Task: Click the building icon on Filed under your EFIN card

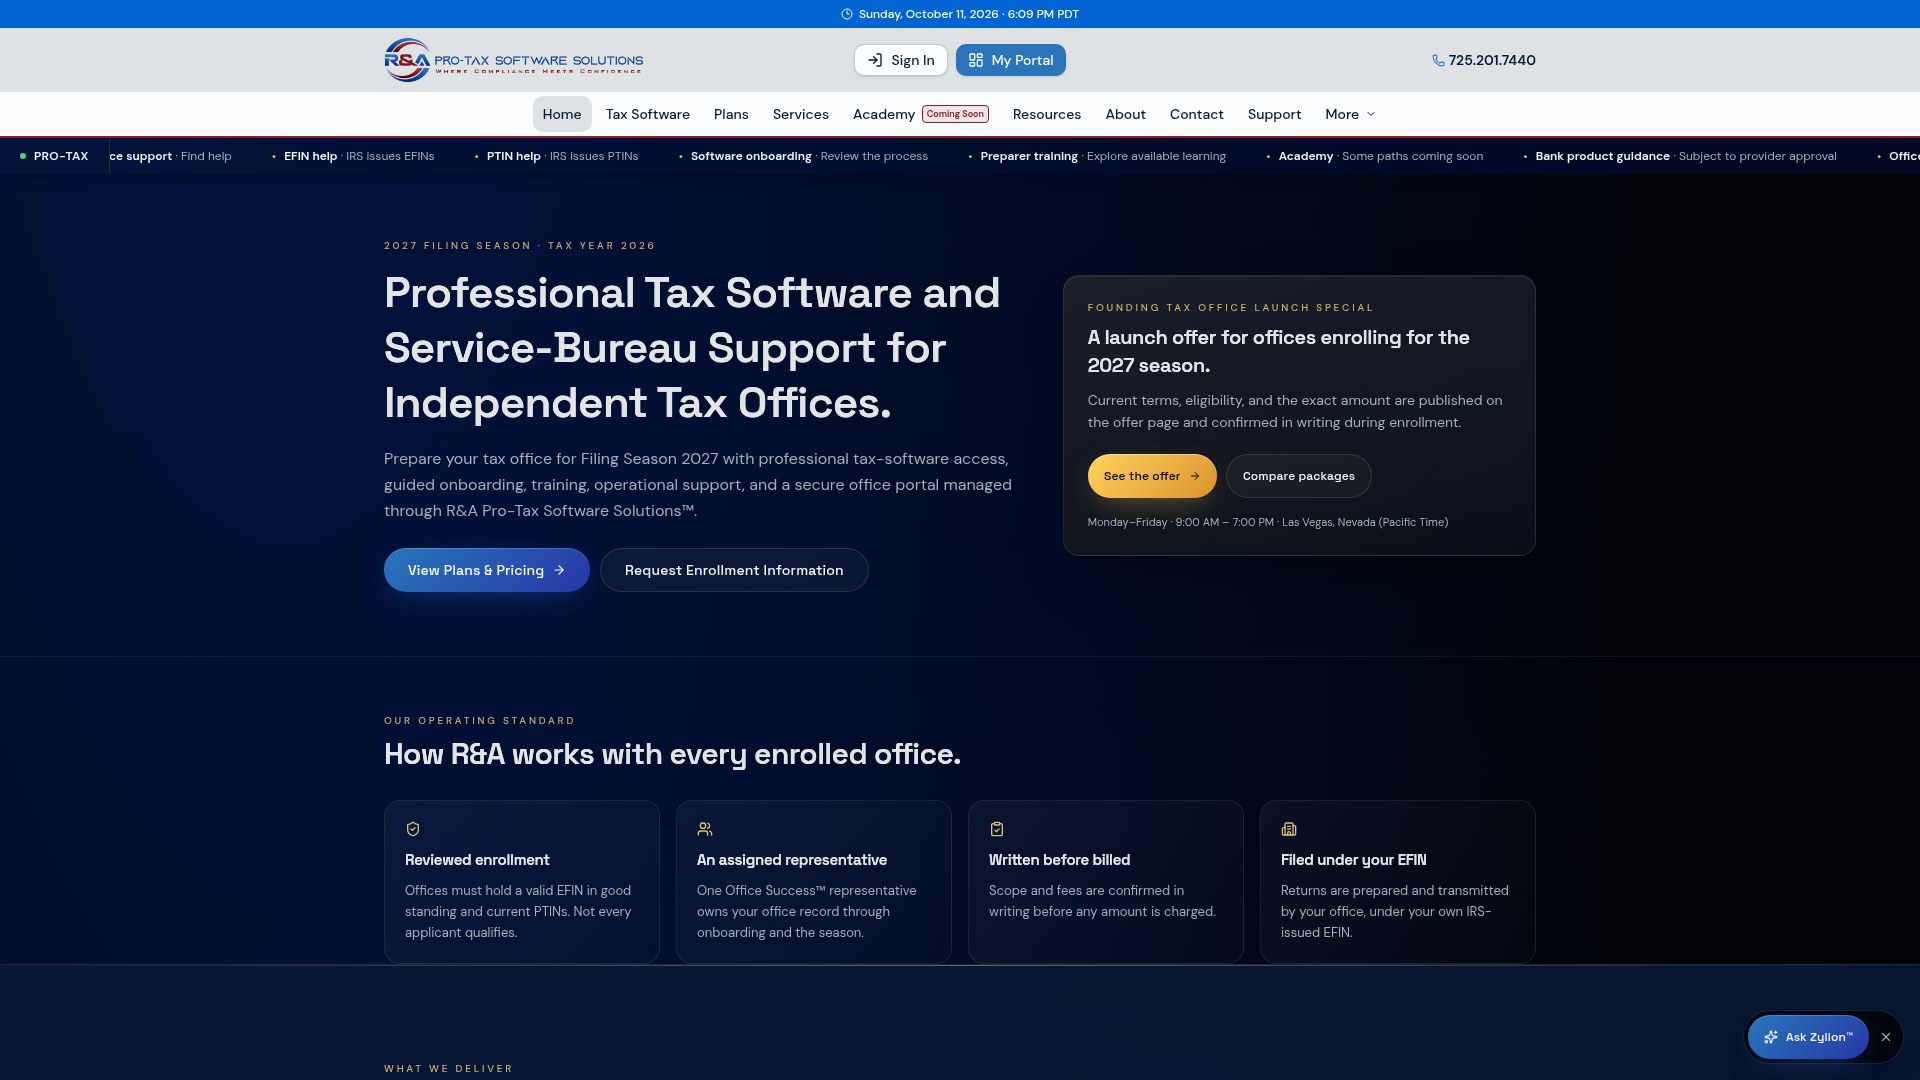Action: coord(1289,829)
